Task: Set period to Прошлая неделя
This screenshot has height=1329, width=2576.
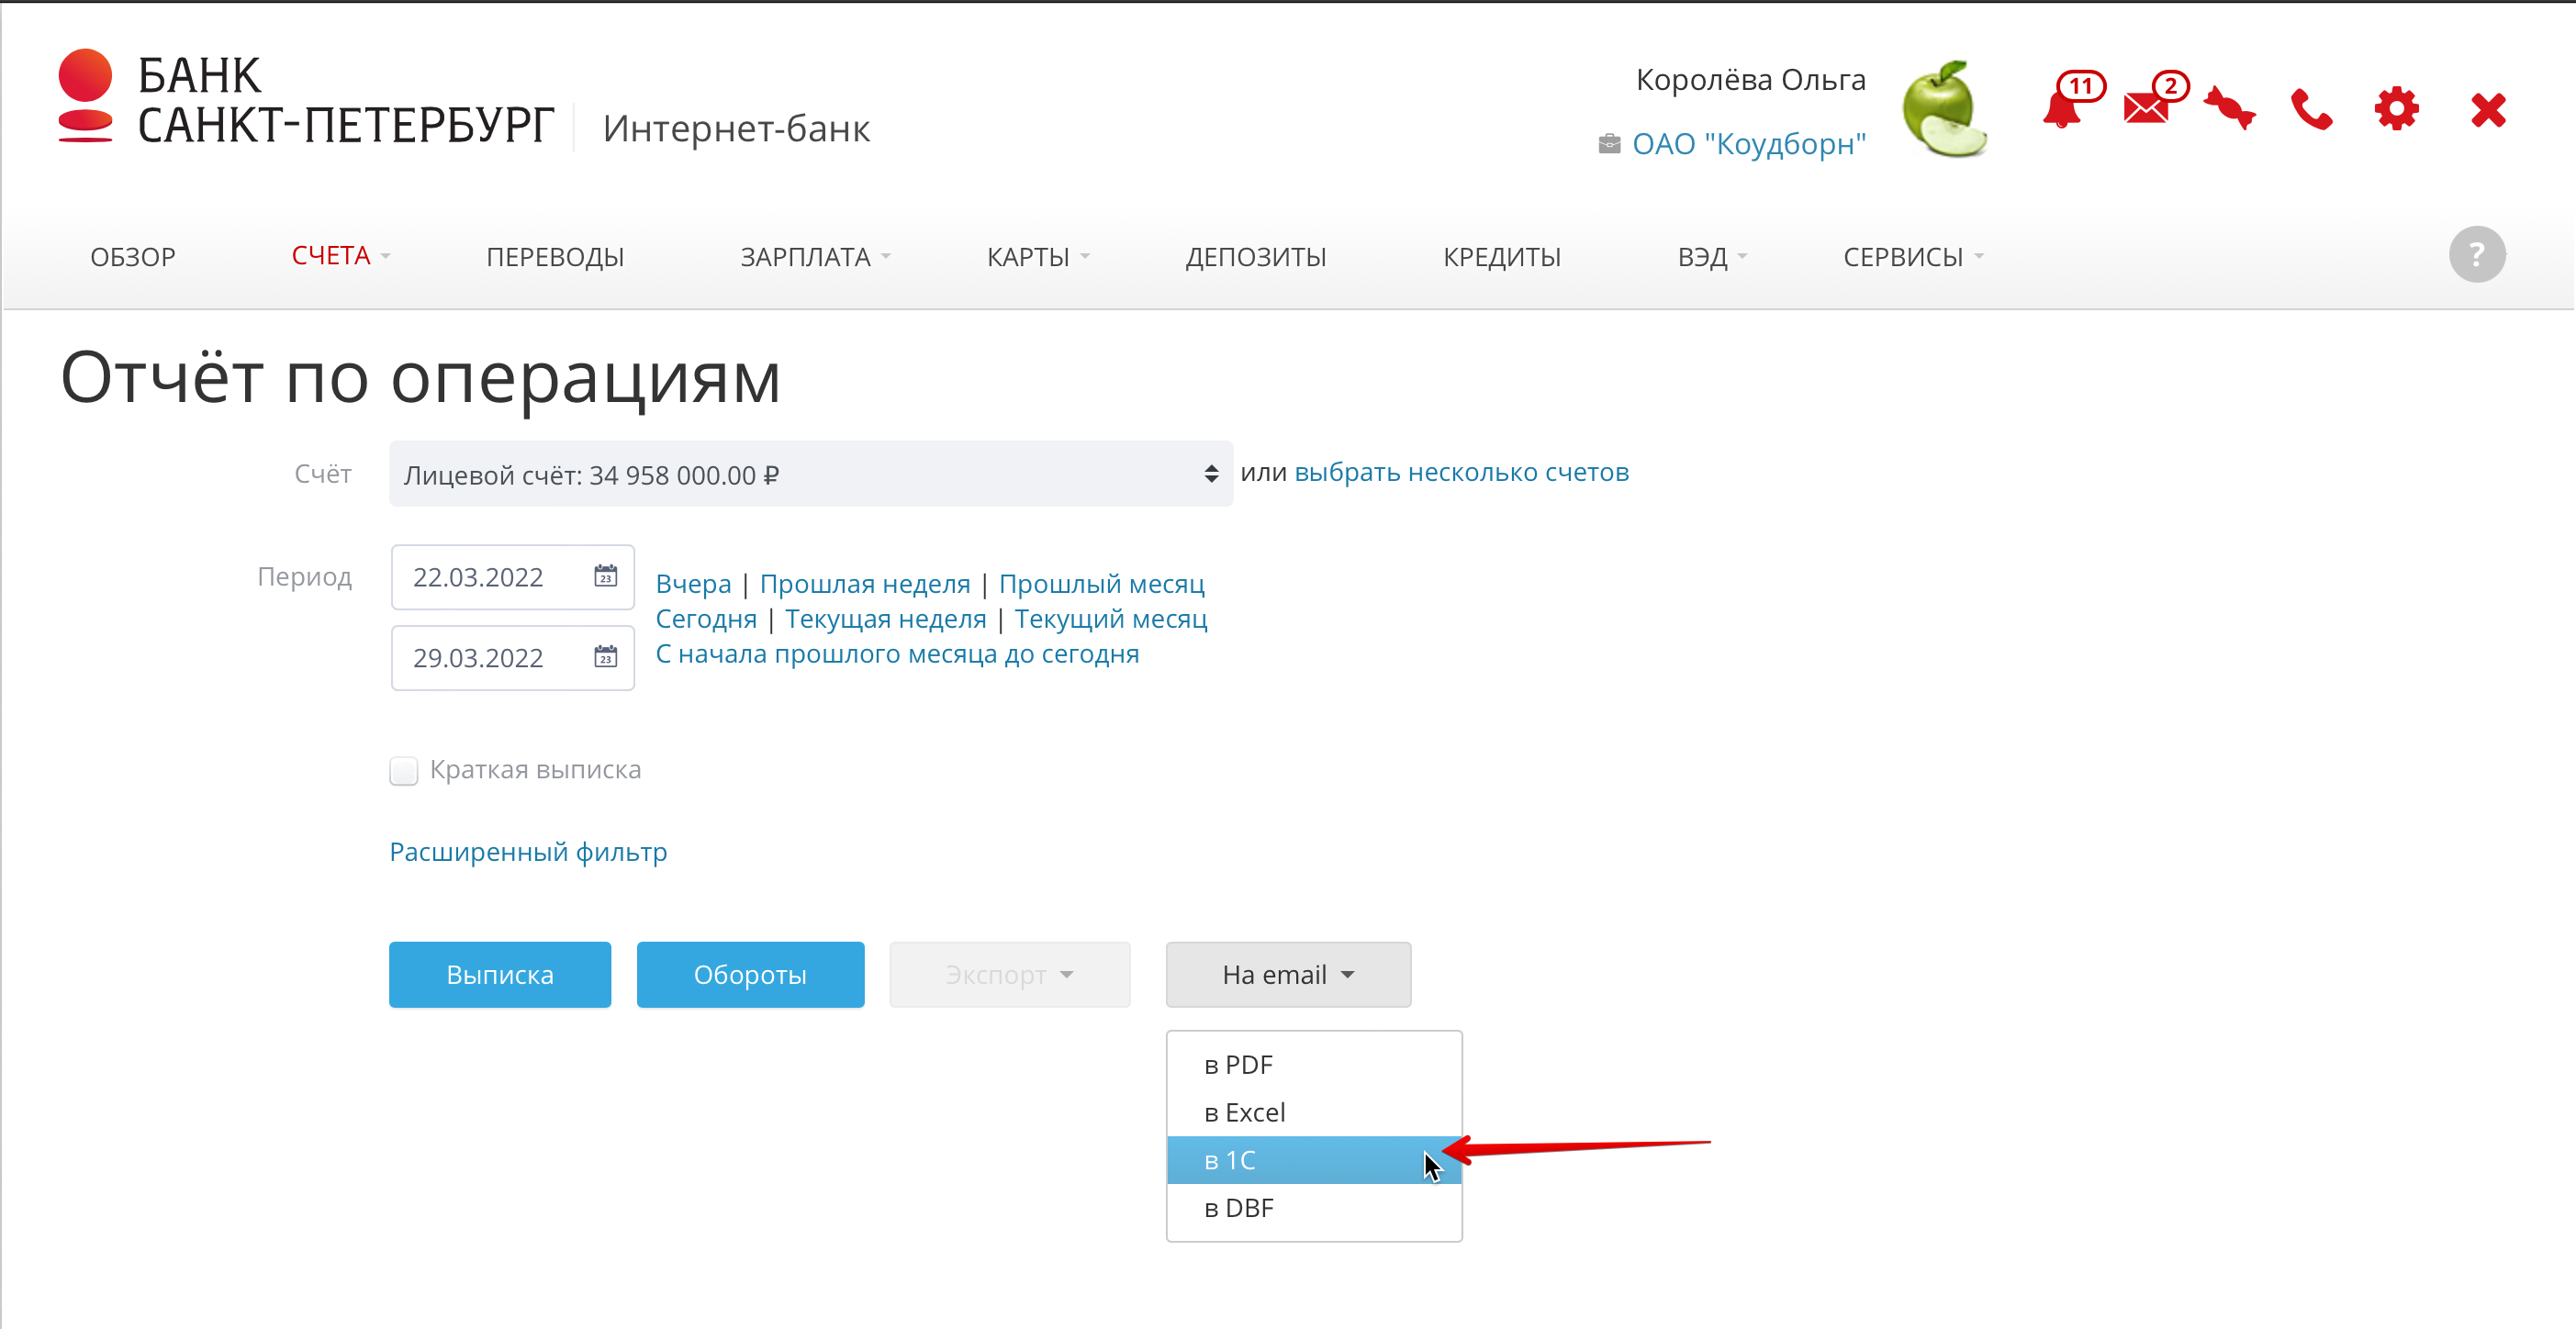Action: (x=865, y=584)
